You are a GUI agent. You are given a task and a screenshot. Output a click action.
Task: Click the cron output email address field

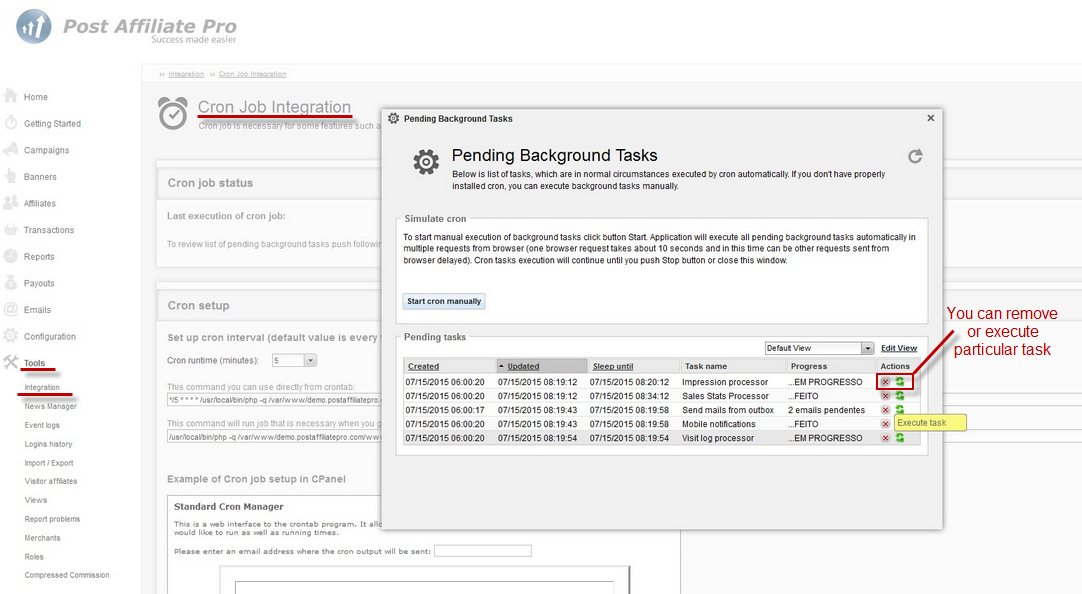pos(482,551)
